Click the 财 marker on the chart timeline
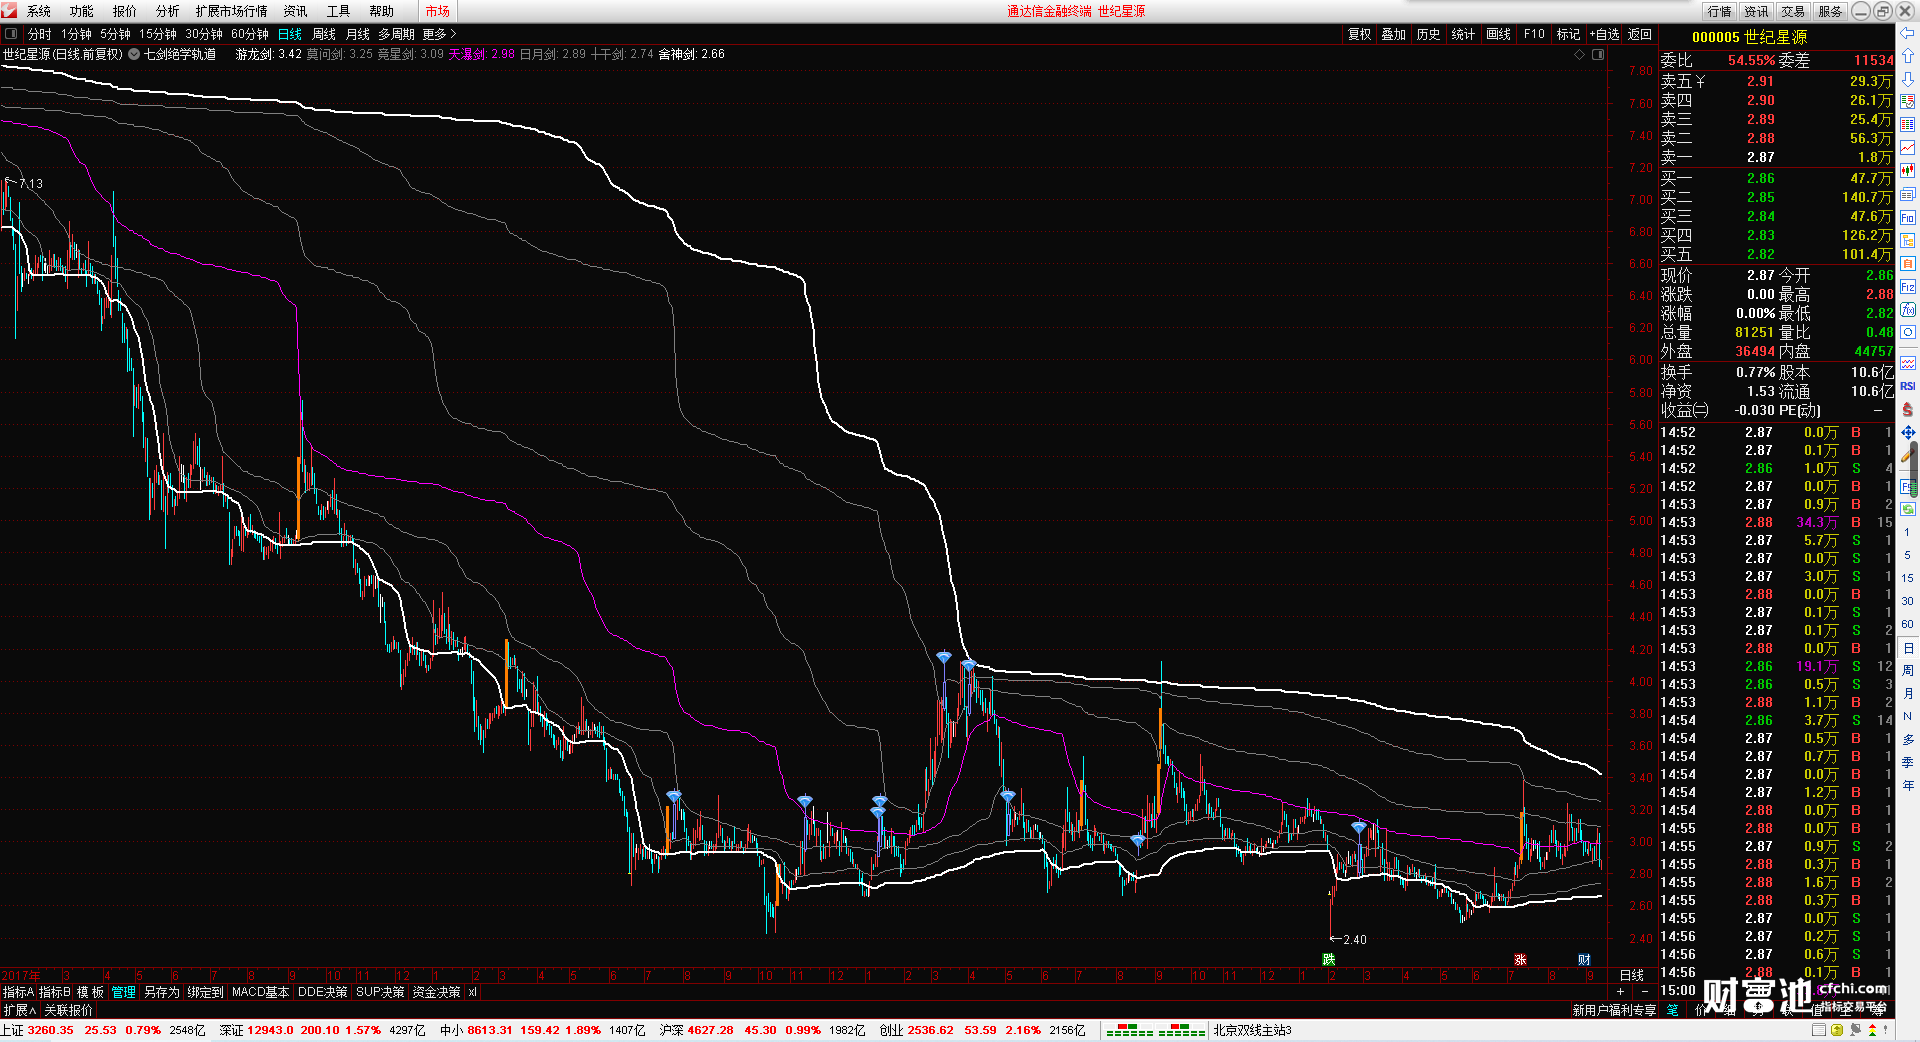The width and height of the screenshot is (1920, 1042). click(x=1584, y=960)
